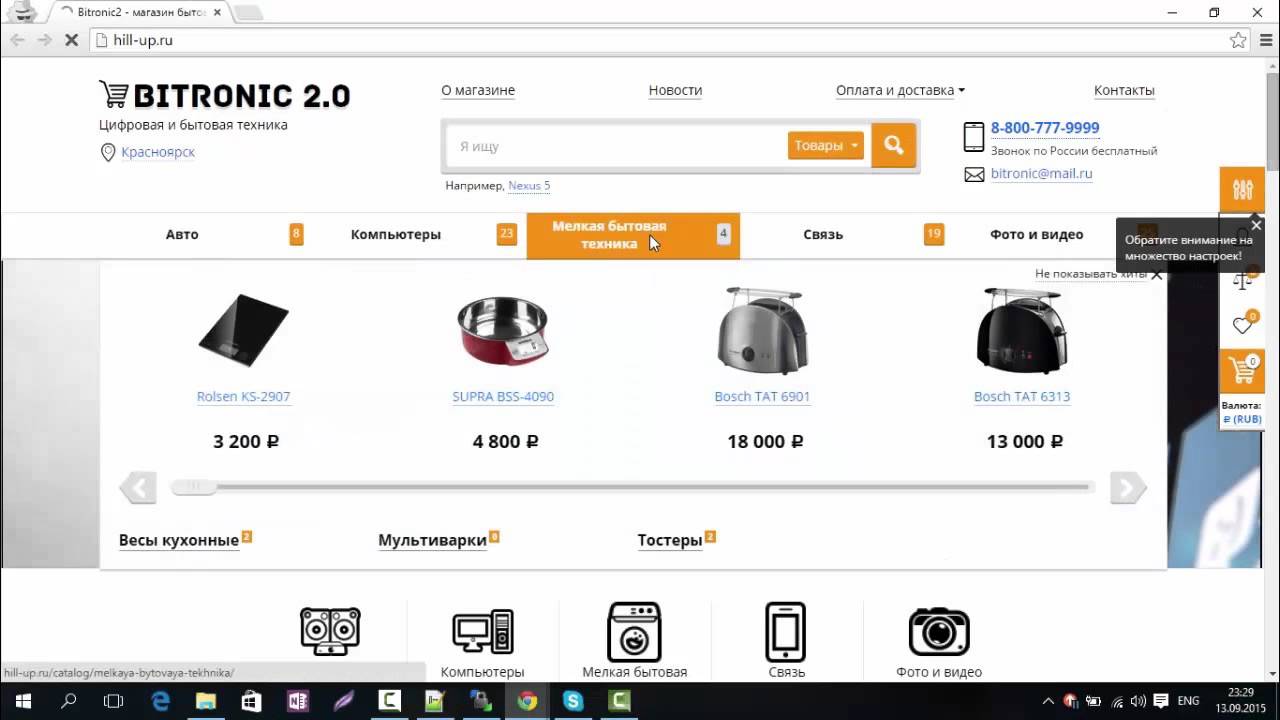
Task: Open Весы кухонные subcategory
Action: 179,540
